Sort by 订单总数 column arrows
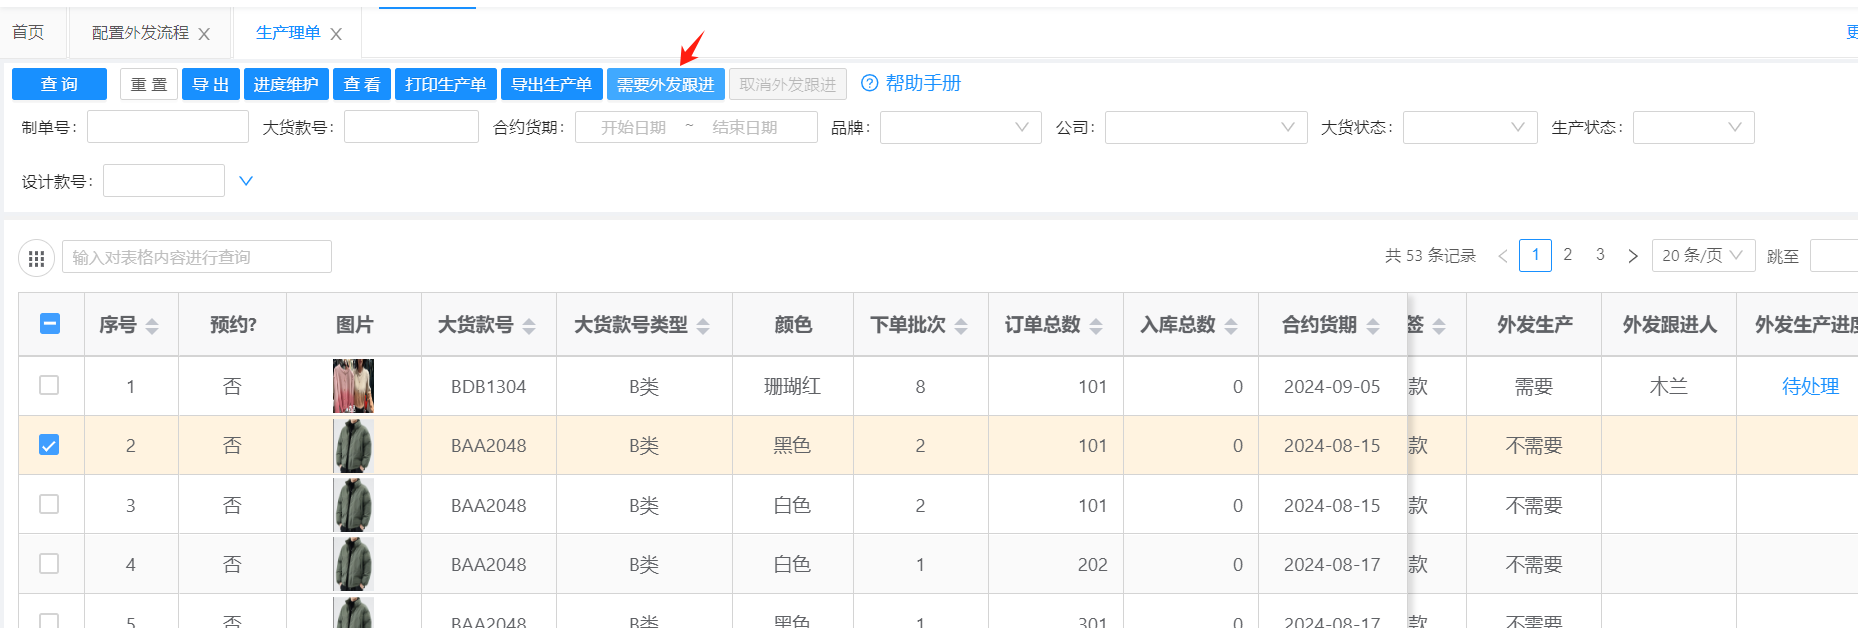The image size is (1858, 628). click(1096, 326)
